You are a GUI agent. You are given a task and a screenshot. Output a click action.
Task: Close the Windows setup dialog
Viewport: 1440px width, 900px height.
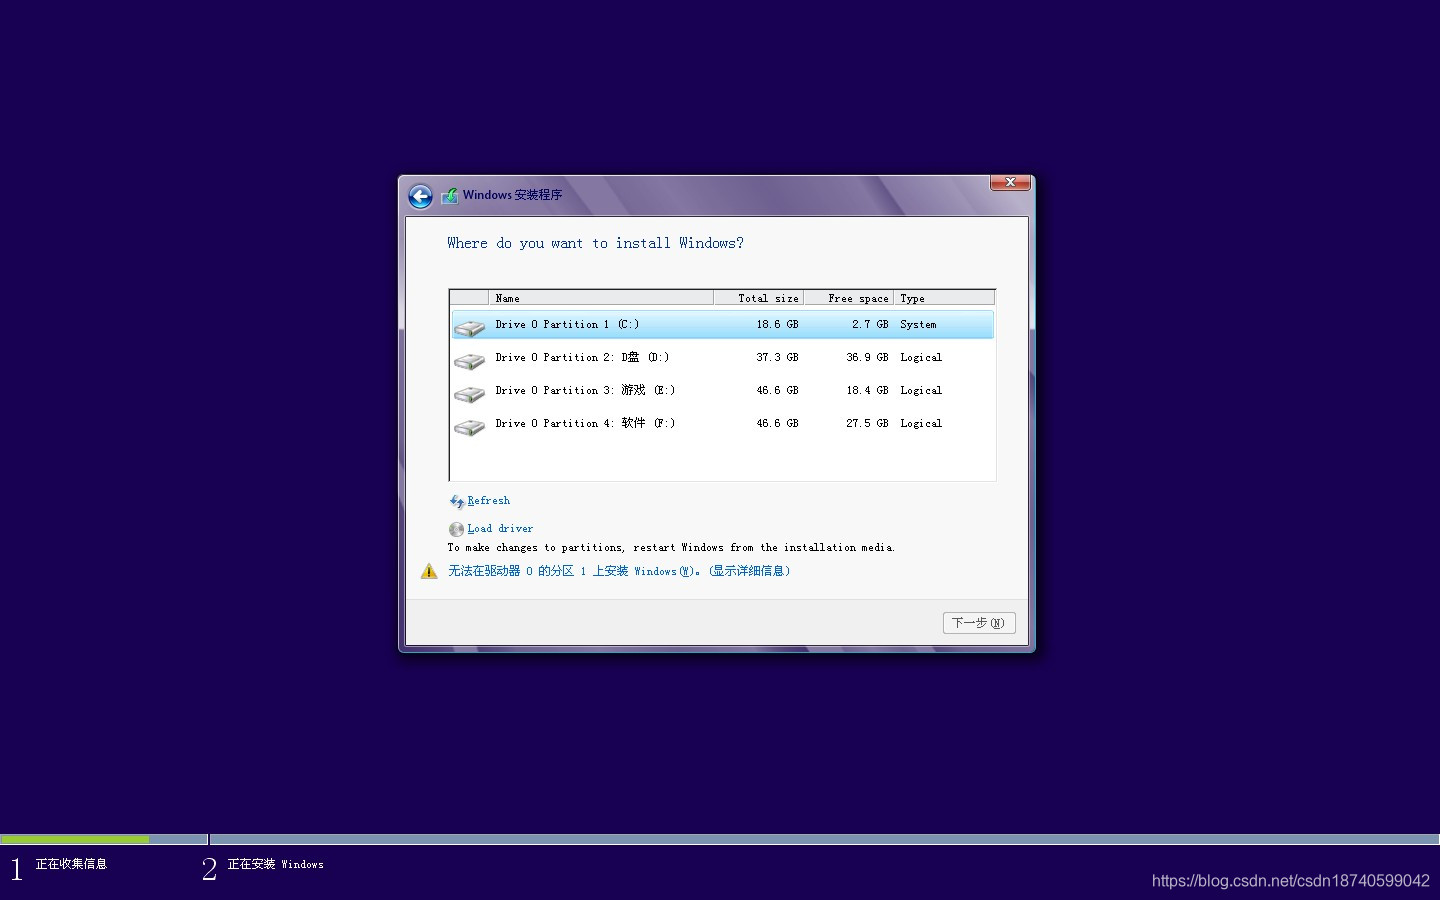[1010, 182]
